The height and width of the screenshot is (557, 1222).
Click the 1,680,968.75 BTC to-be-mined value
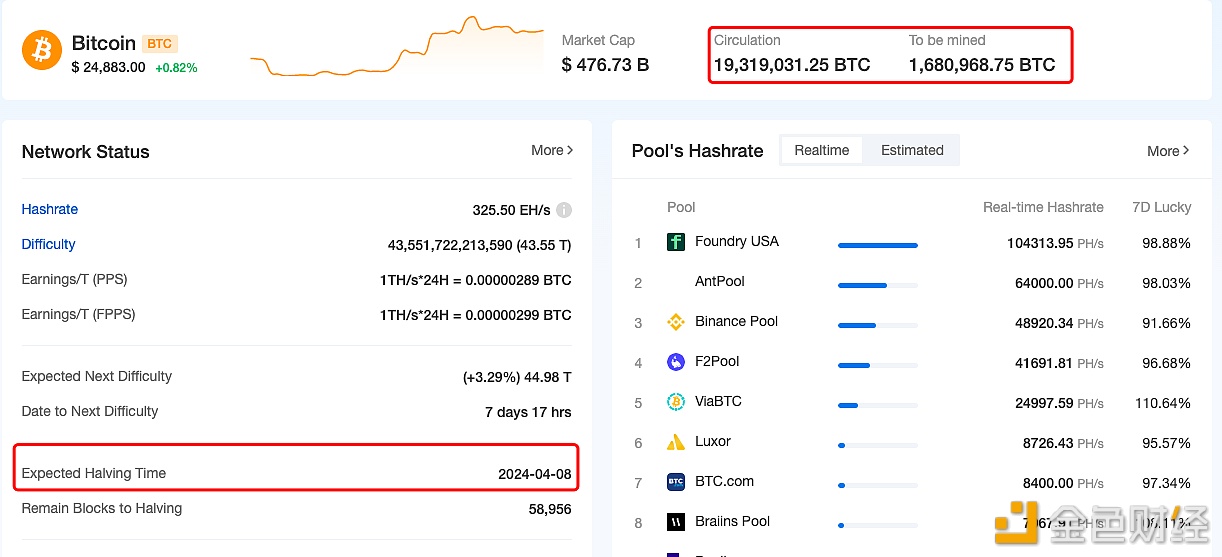982,65
